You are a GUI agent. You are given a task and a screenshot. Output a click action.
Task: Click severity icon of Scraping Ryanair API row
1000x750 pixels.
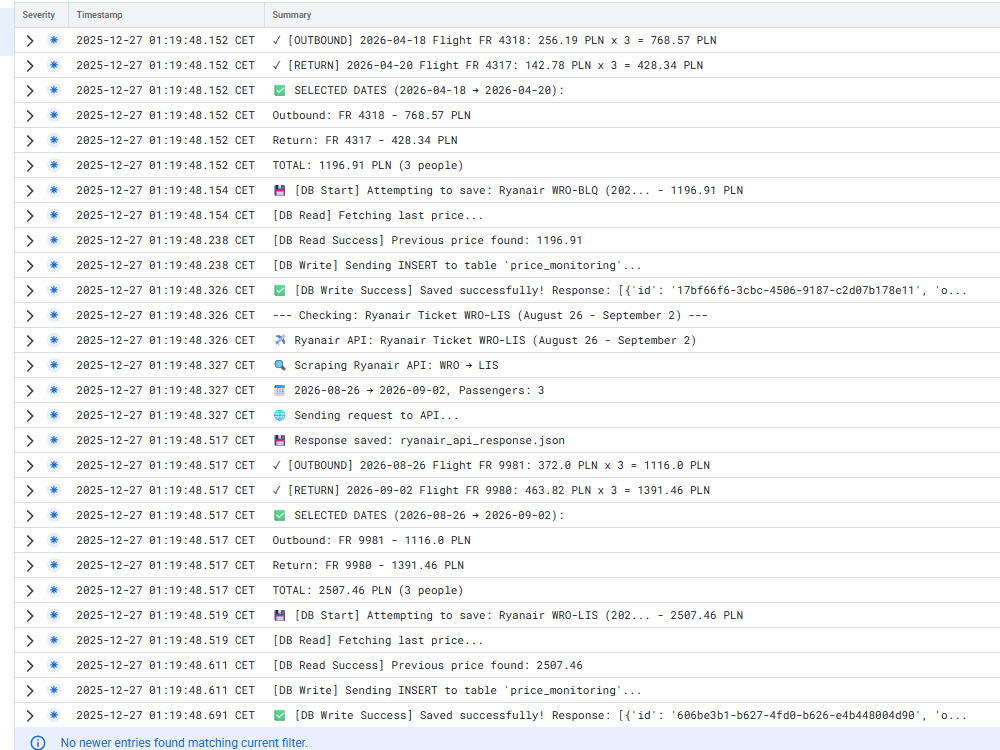54,365
